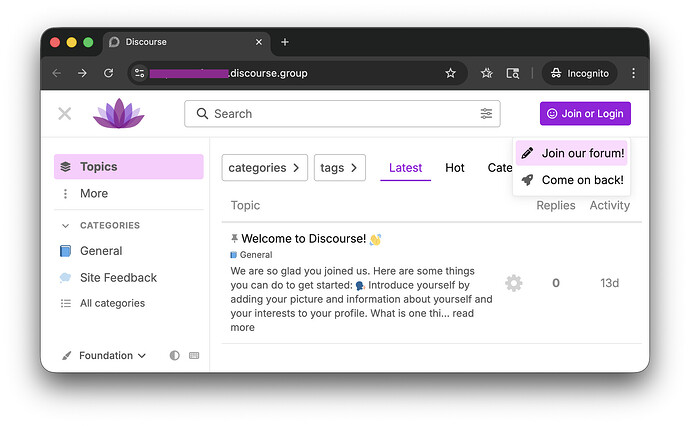Image resolution: width=690 pixels, height=426 pixels.
Task: Click the magnifier icon in the search box
Action: 202,114
